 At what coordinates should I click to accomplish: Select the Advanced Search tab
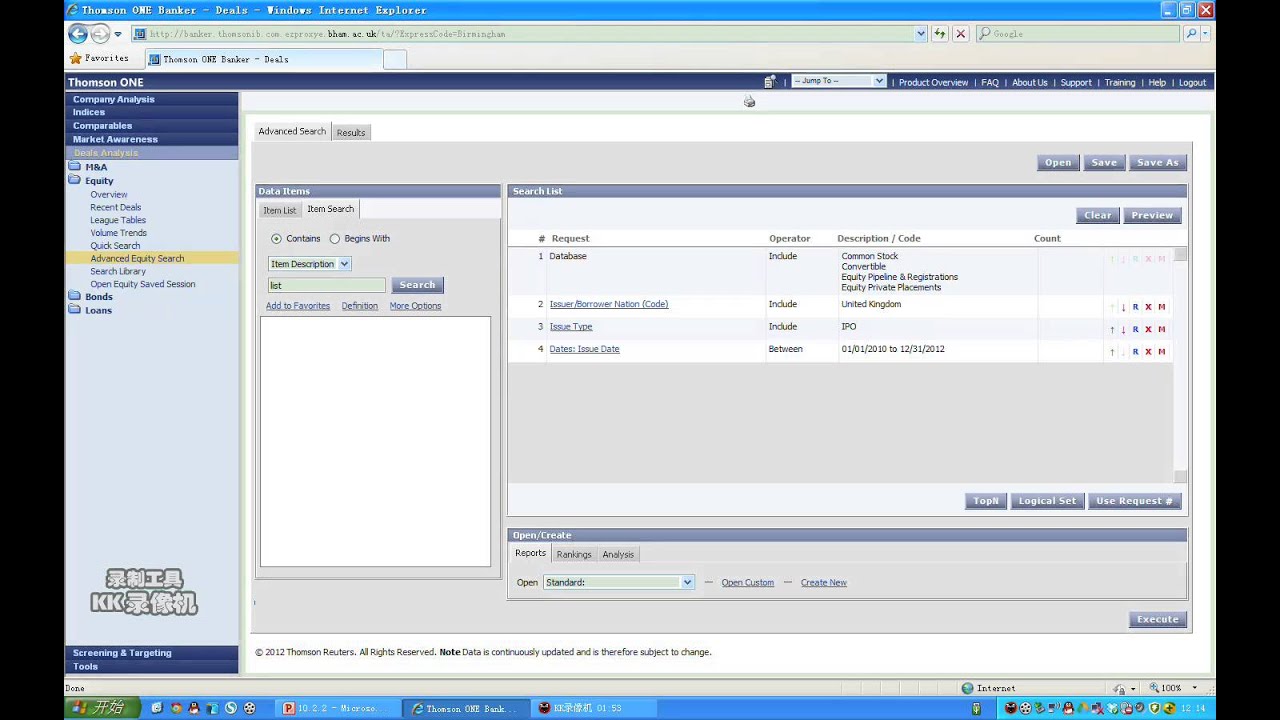(292, 131)
